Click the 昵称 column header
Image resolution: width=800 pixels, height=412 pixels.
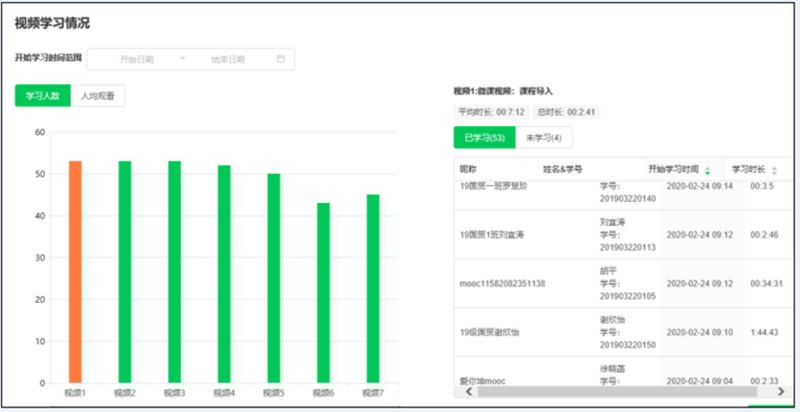click(468, 169)
